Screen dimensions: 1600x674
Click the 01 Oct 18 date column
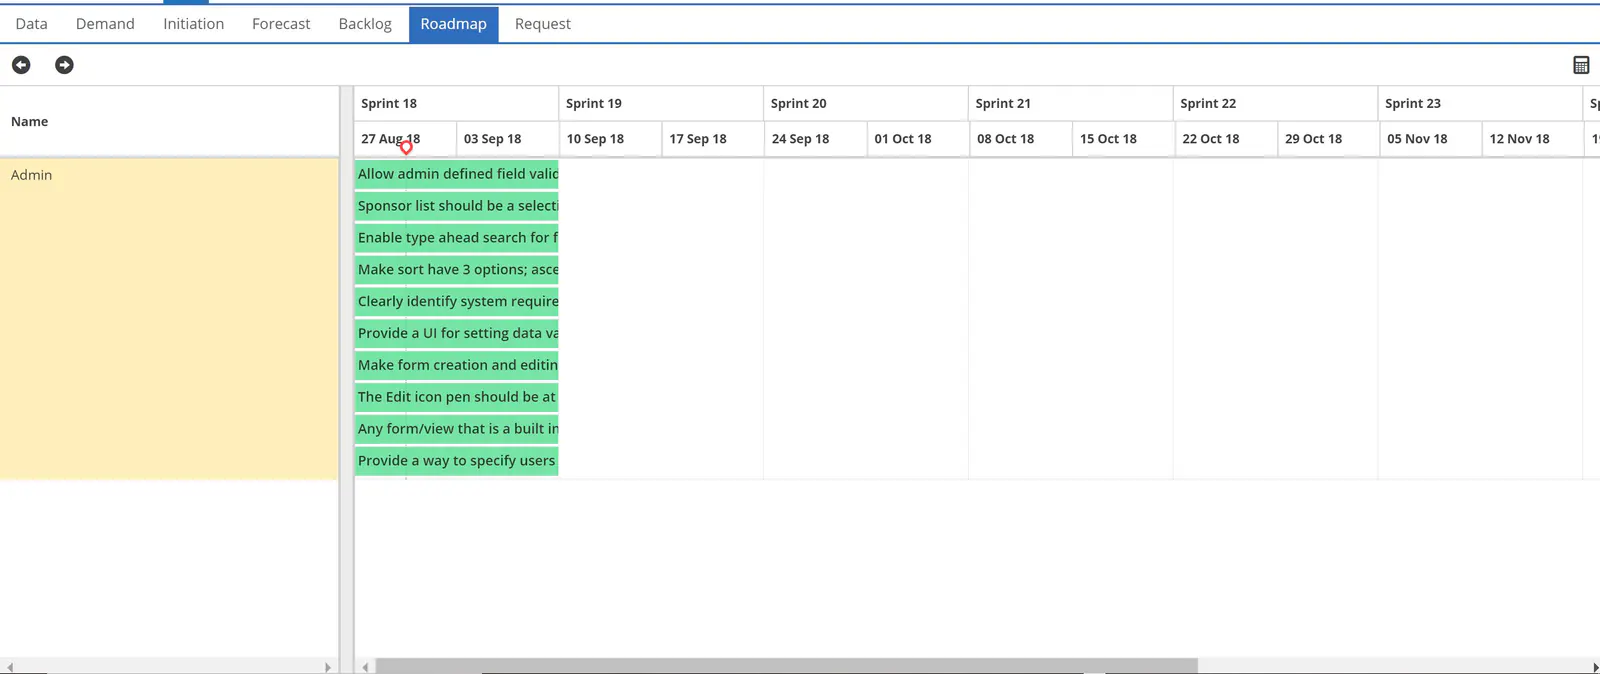click(x=918, y=139)
